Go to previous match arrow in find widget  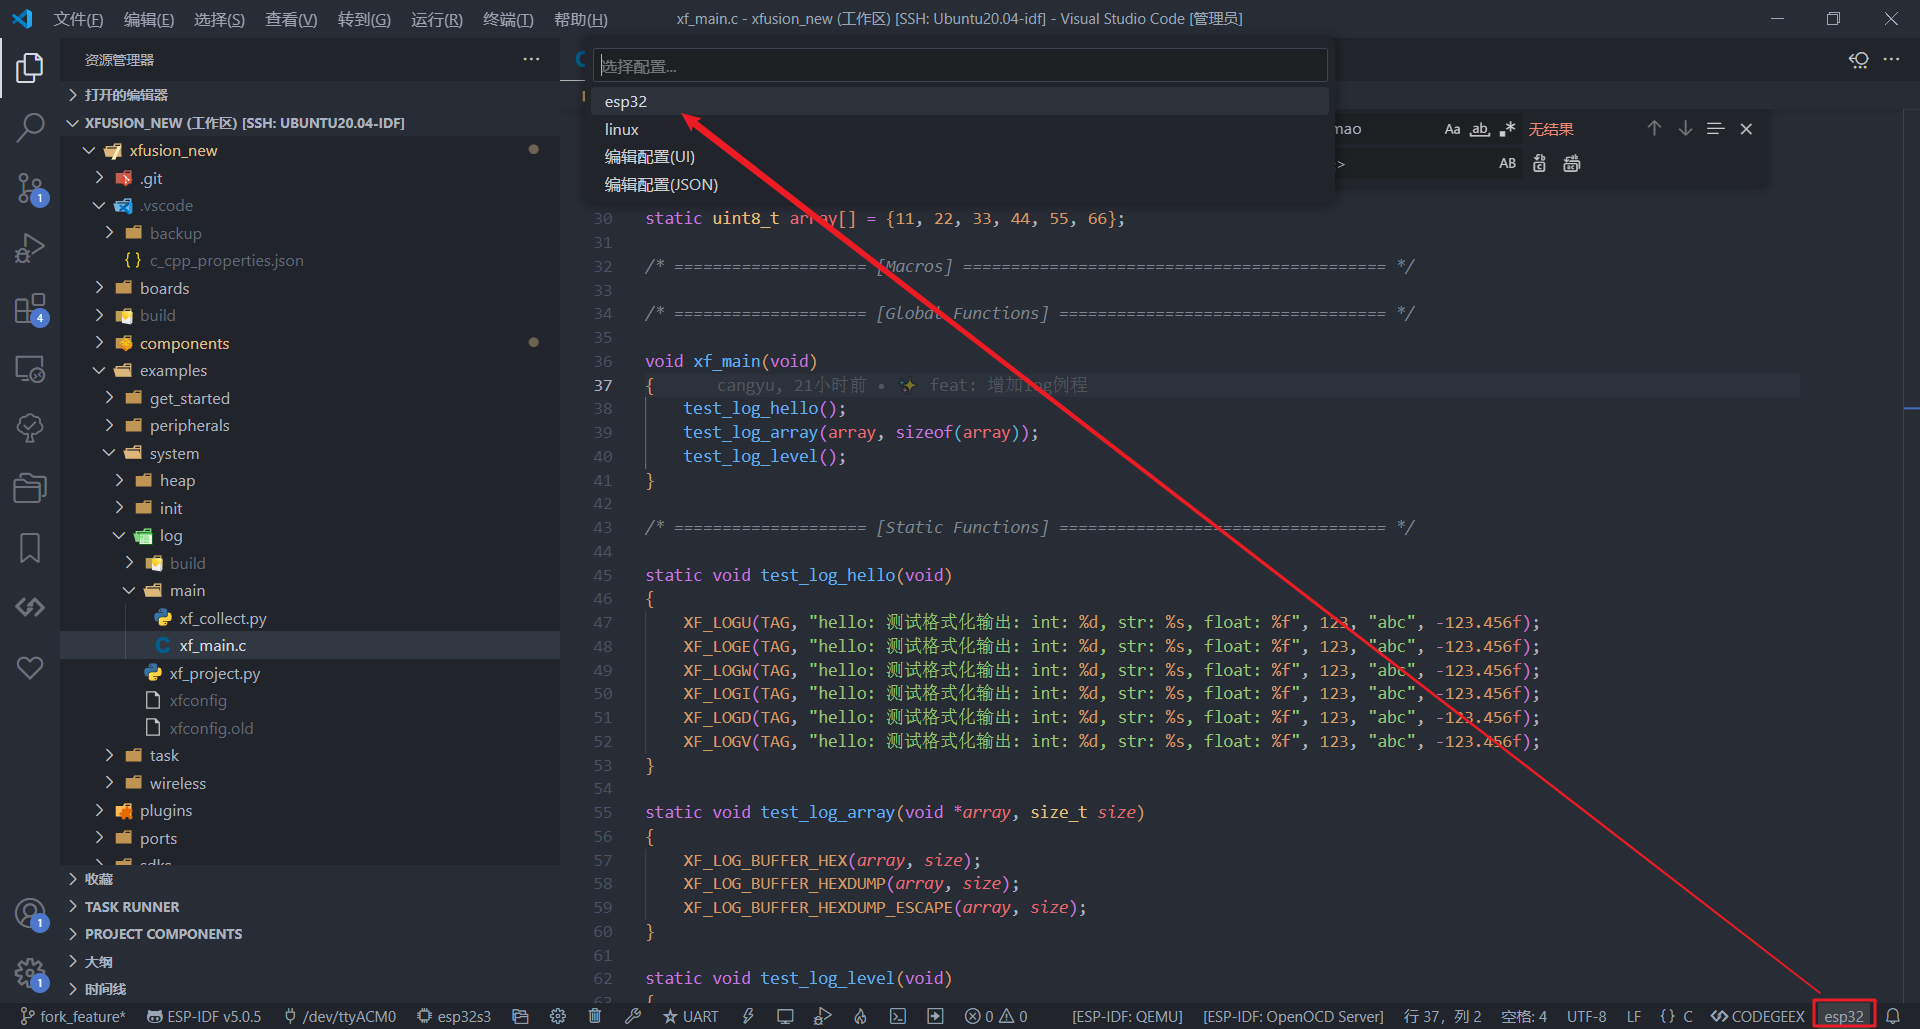tap(1654, 128)
